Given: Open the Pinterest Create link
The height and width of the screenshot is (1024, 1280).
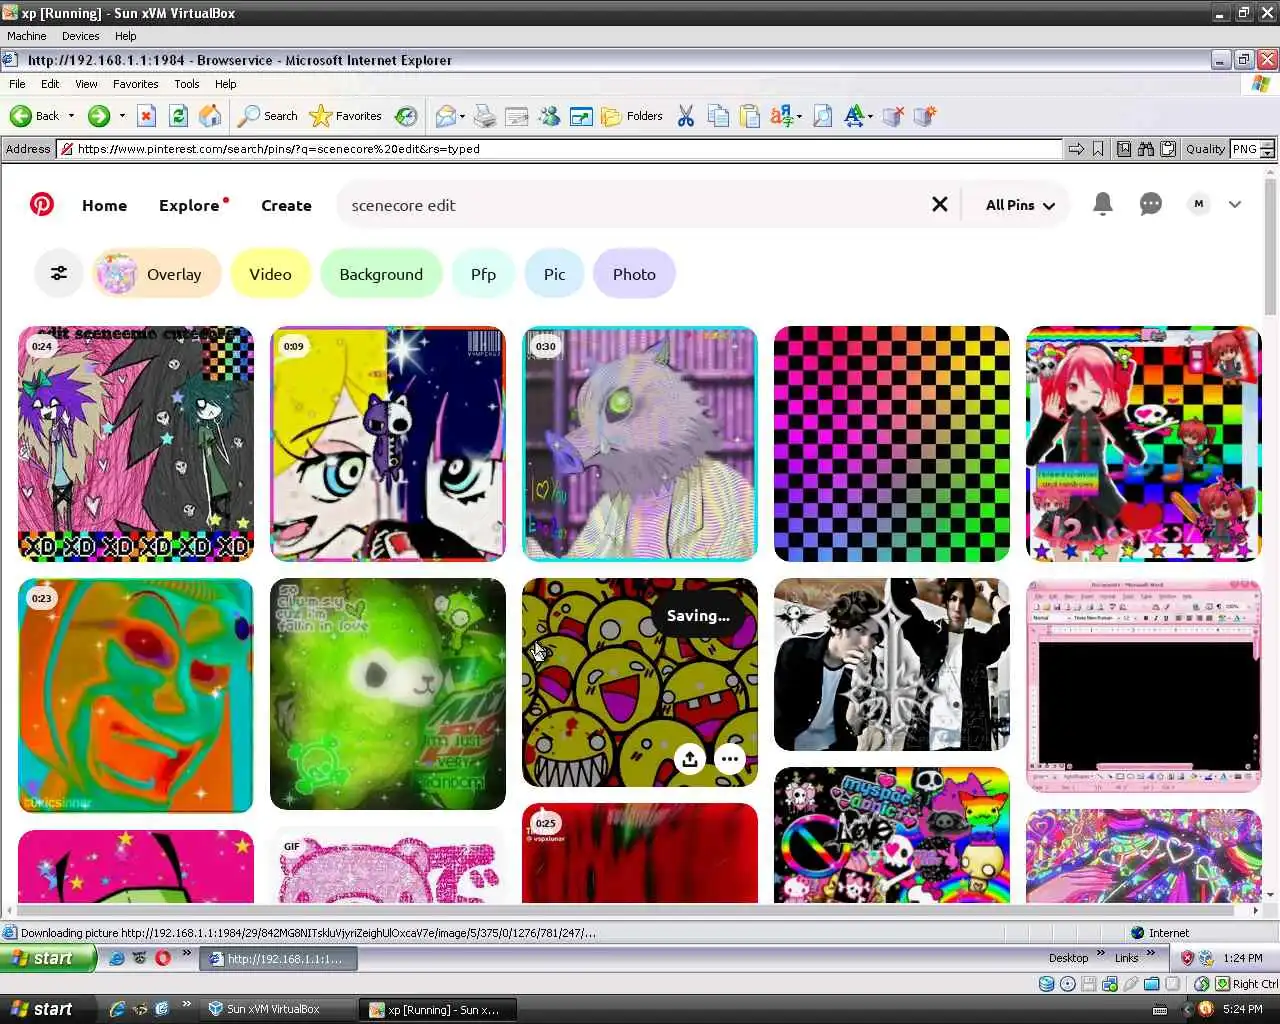Looking at the screenshot, I should click(x=286, y=205).
